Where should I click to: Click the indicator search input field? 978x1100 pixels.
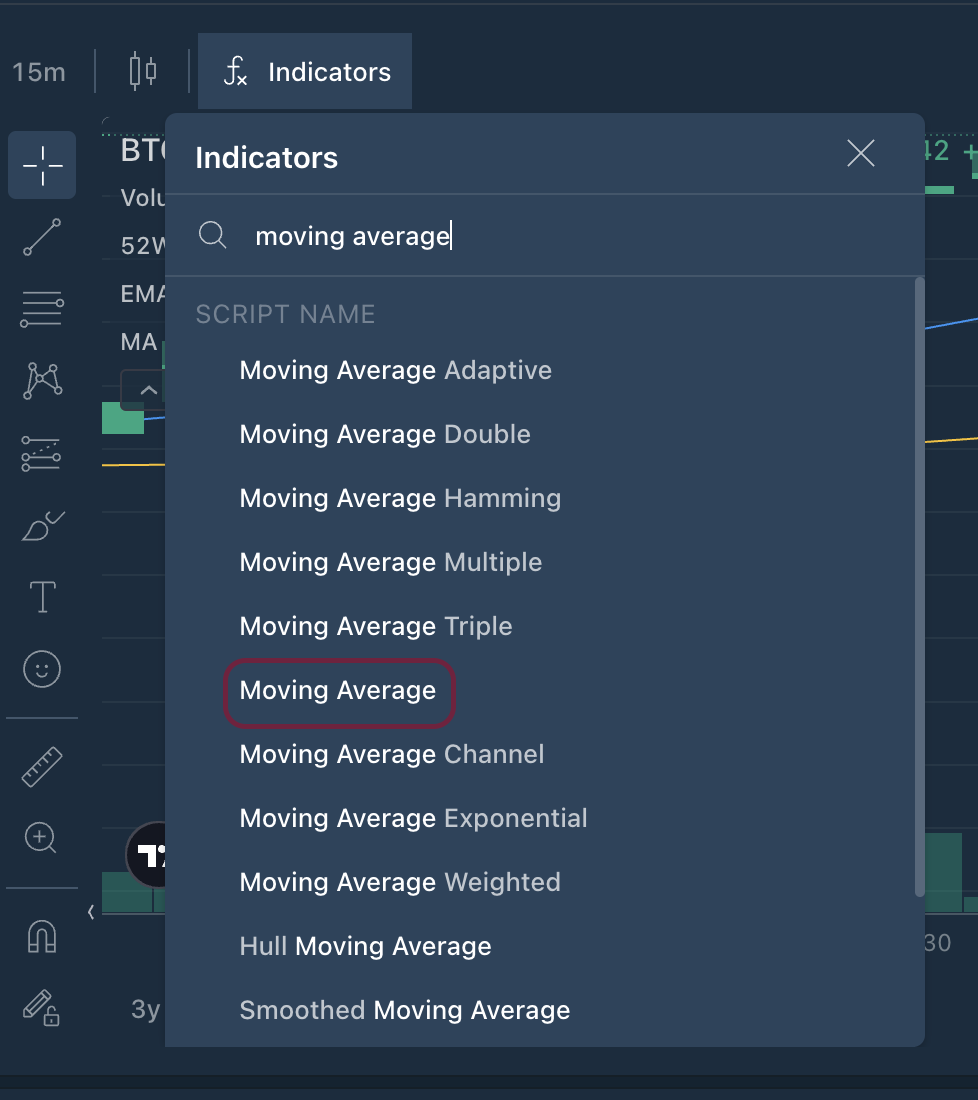(560, 236)
